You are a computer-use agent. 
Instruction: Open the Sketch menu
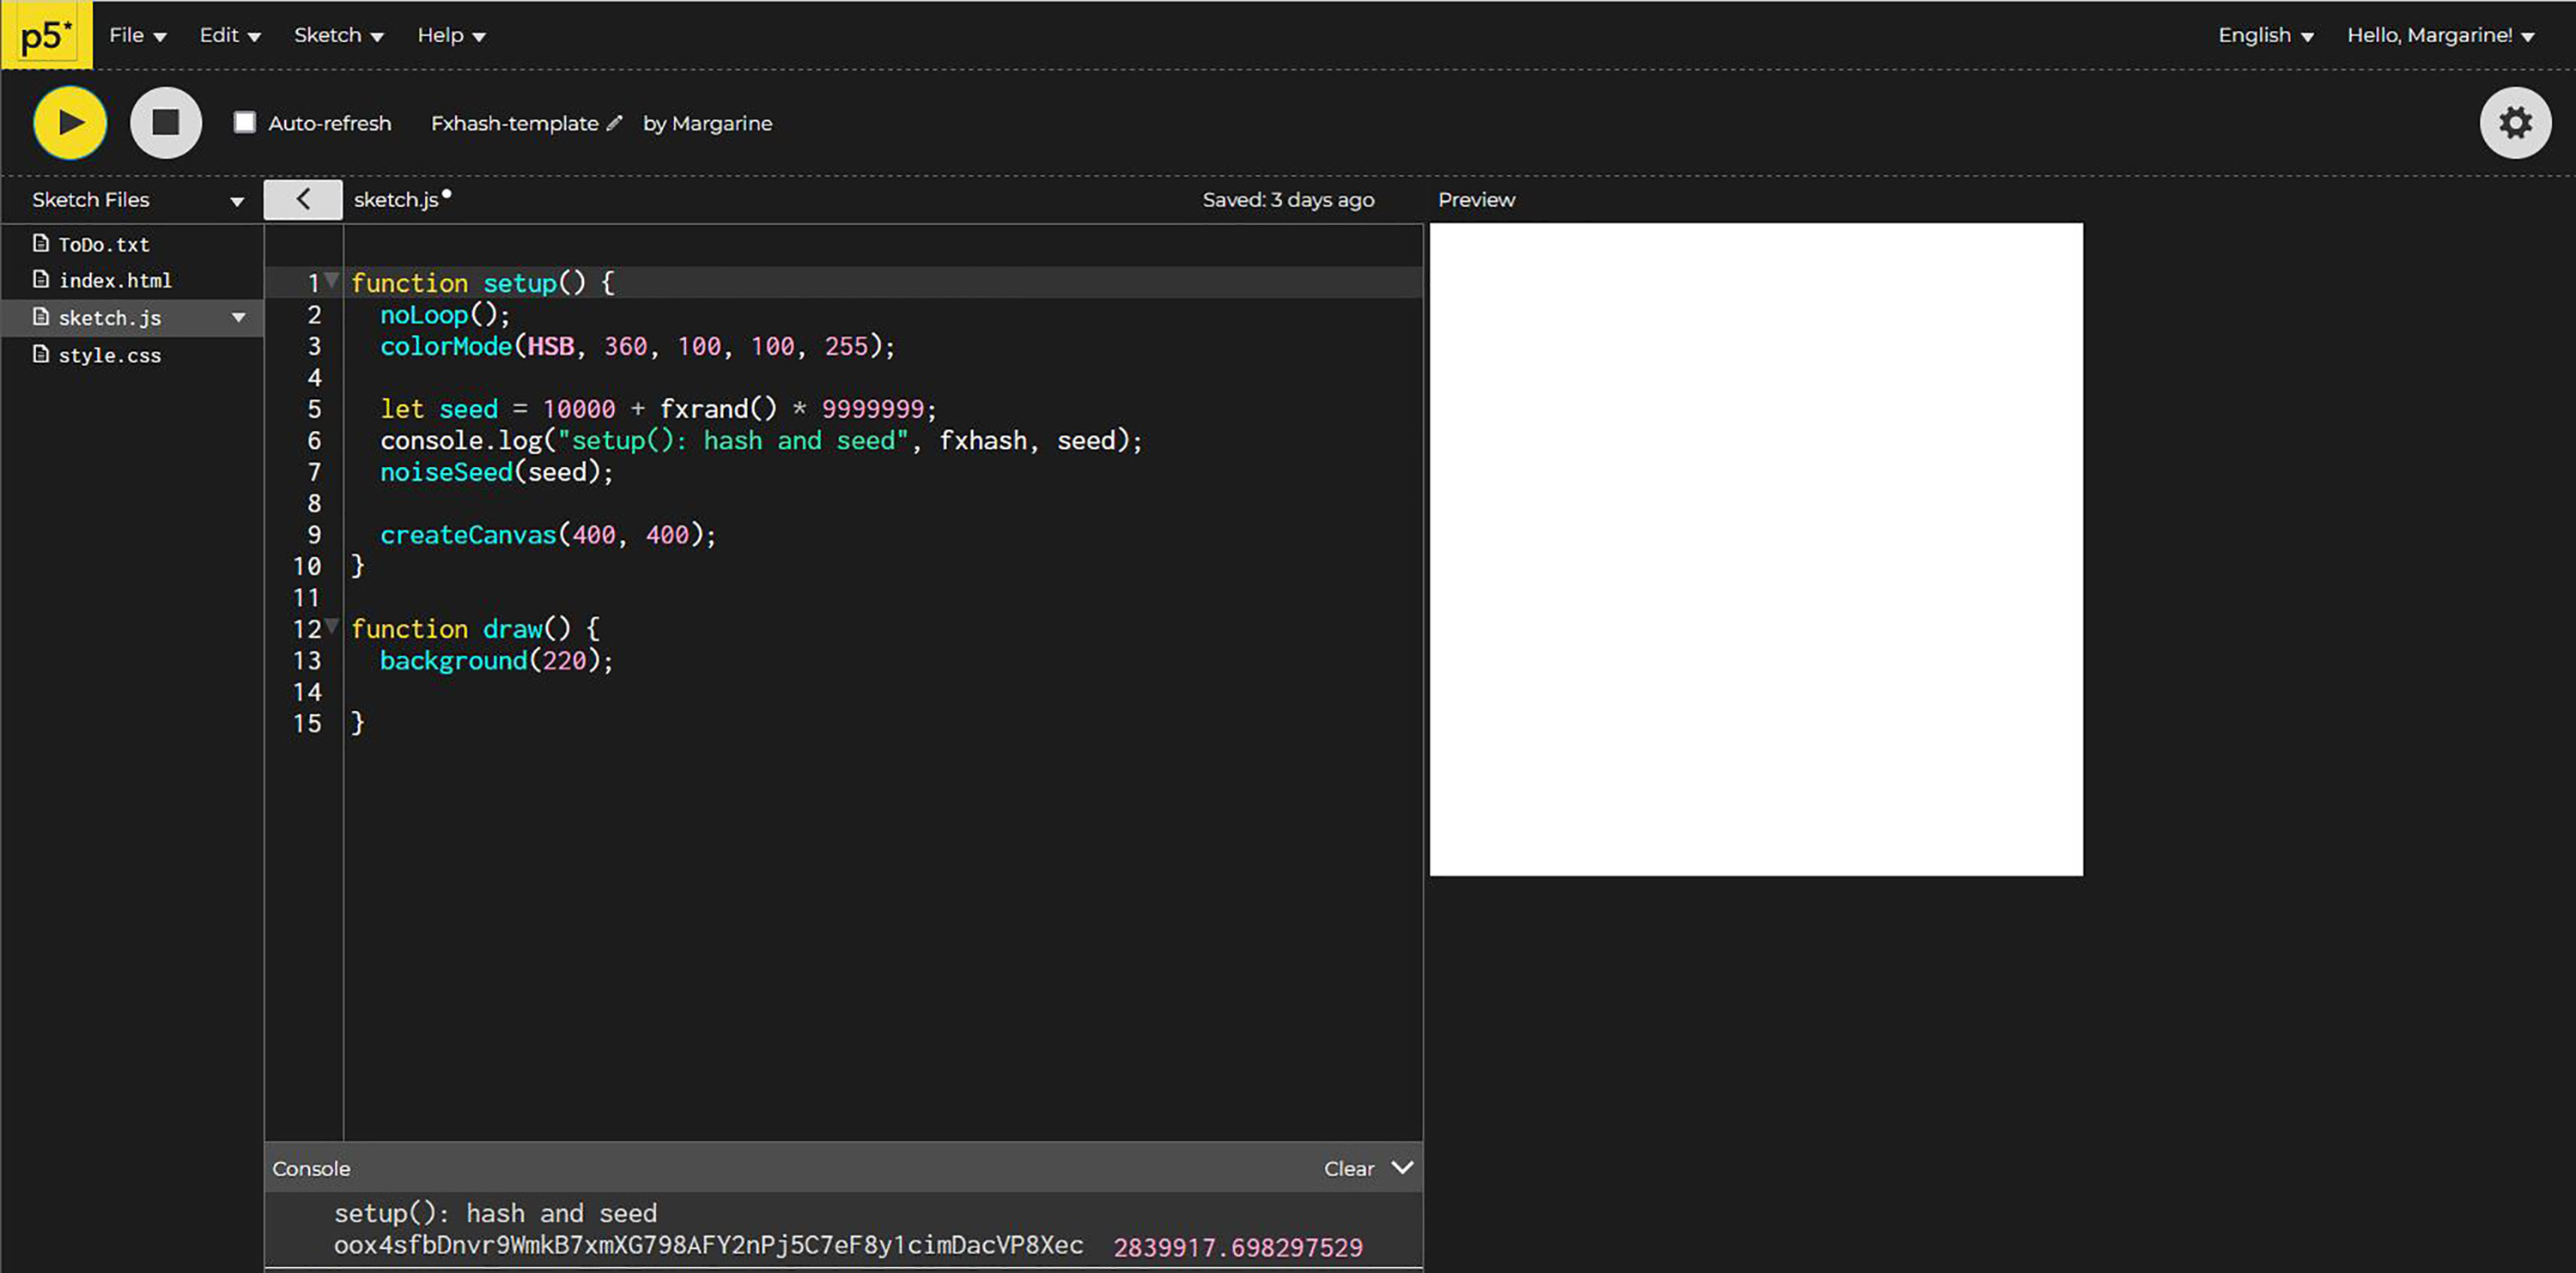click(x=338, y=36)
